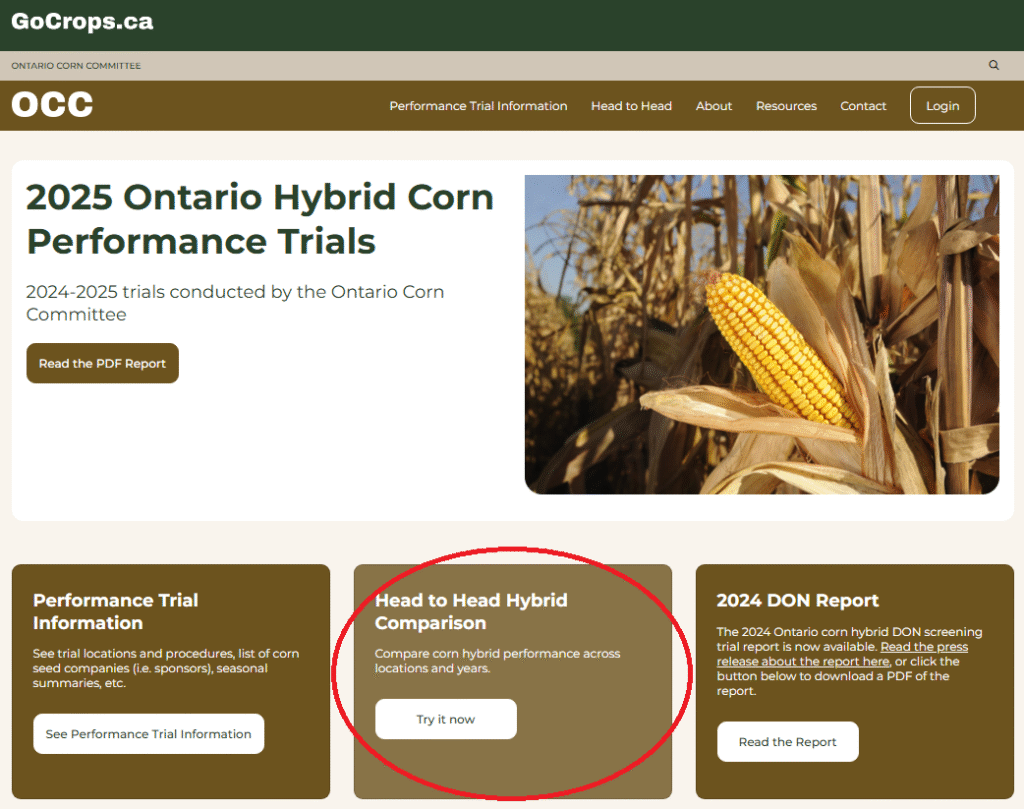Click the search magnifier icon

993,65
